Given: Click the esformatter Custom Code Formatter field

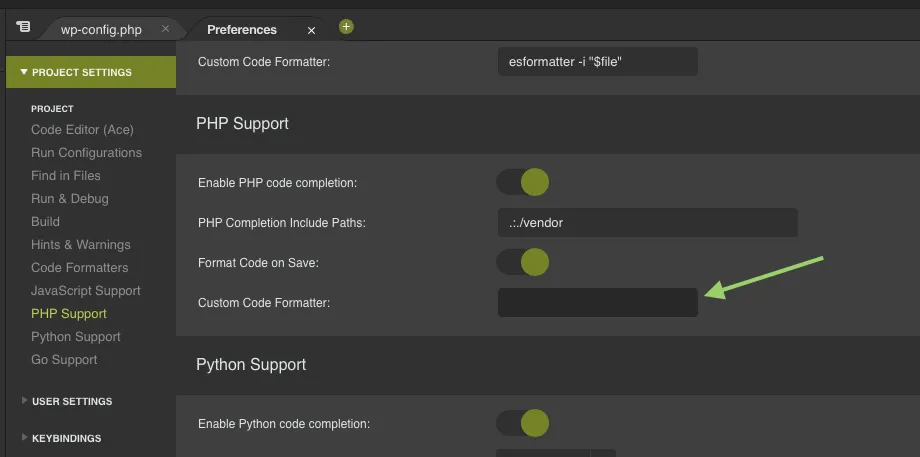Looking at the screenshot, I should click(597, 62).
